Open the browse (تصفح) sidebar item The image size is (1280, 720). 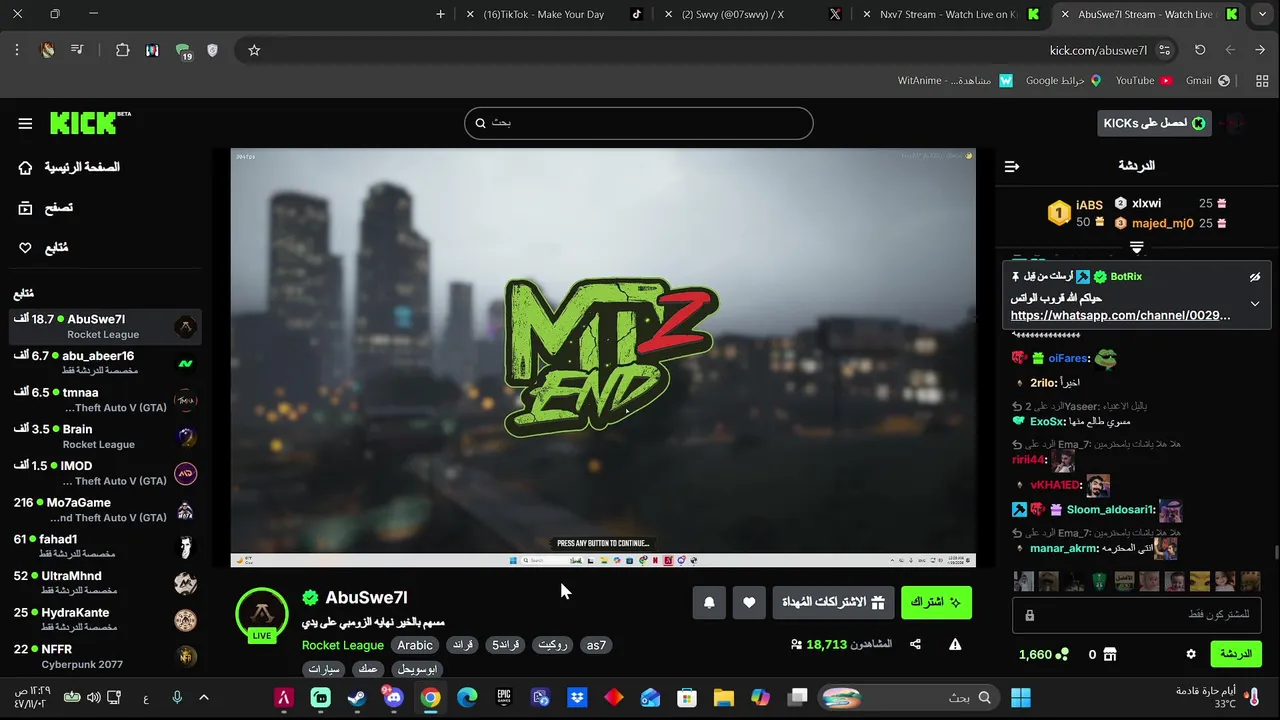[x=47, y=207]
